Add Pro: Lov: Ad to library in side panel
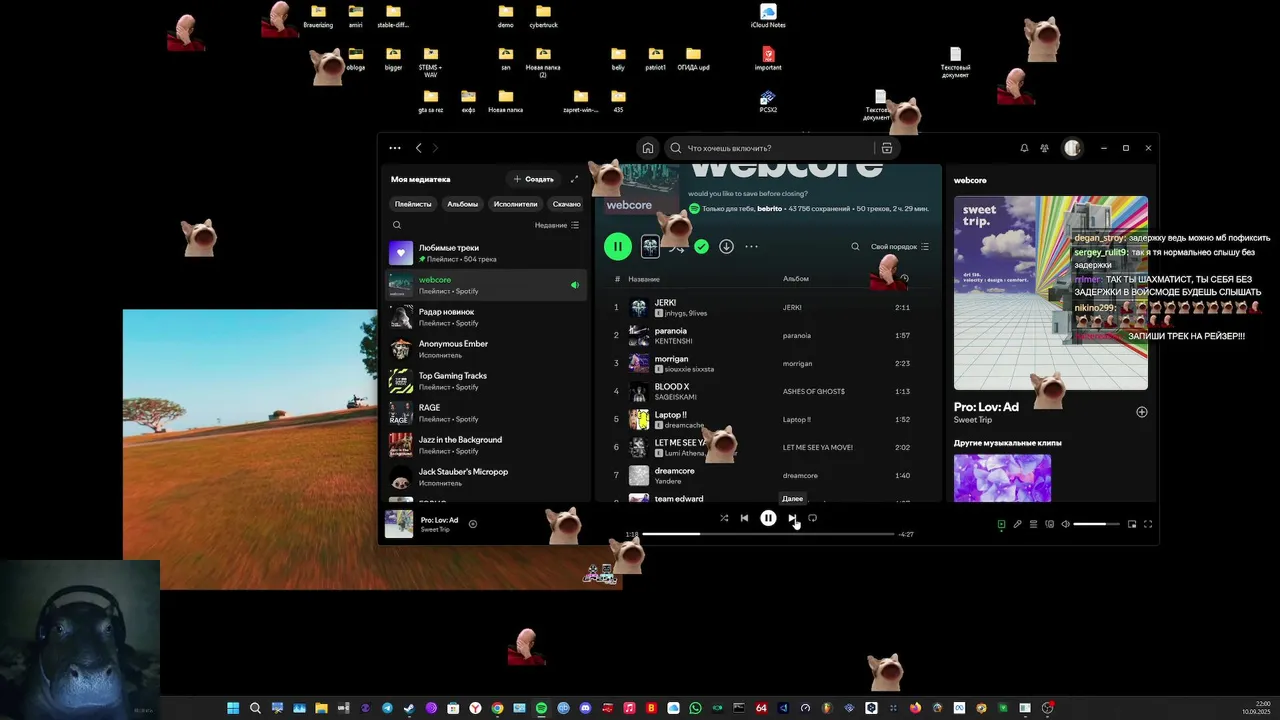 click(x=1142, y=412)
